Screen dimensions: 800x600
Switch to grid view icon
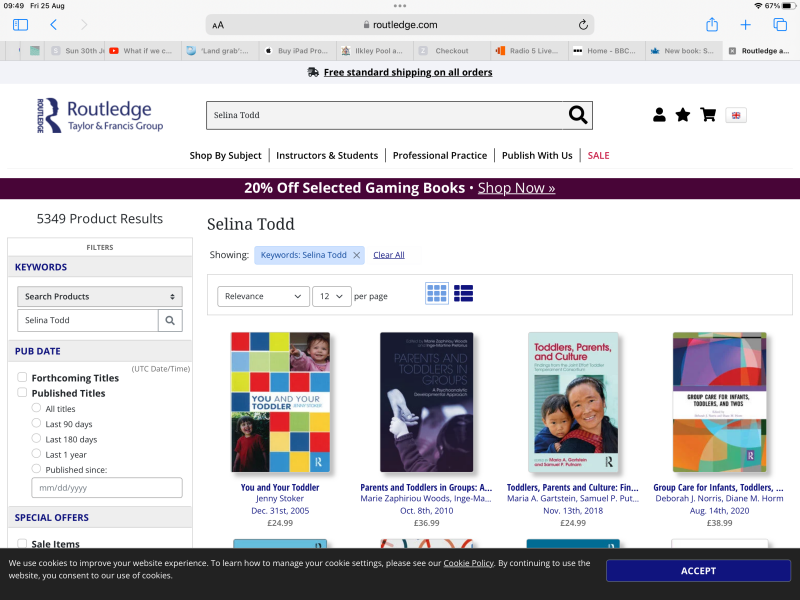437,293
